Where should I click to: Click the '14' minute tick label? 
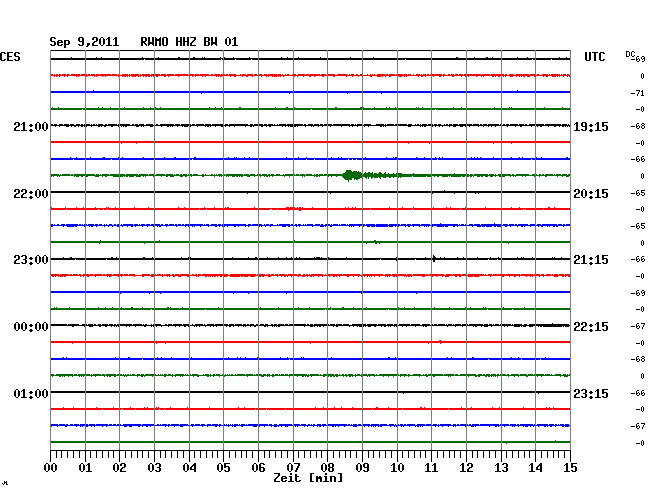[x=535, y=467]
